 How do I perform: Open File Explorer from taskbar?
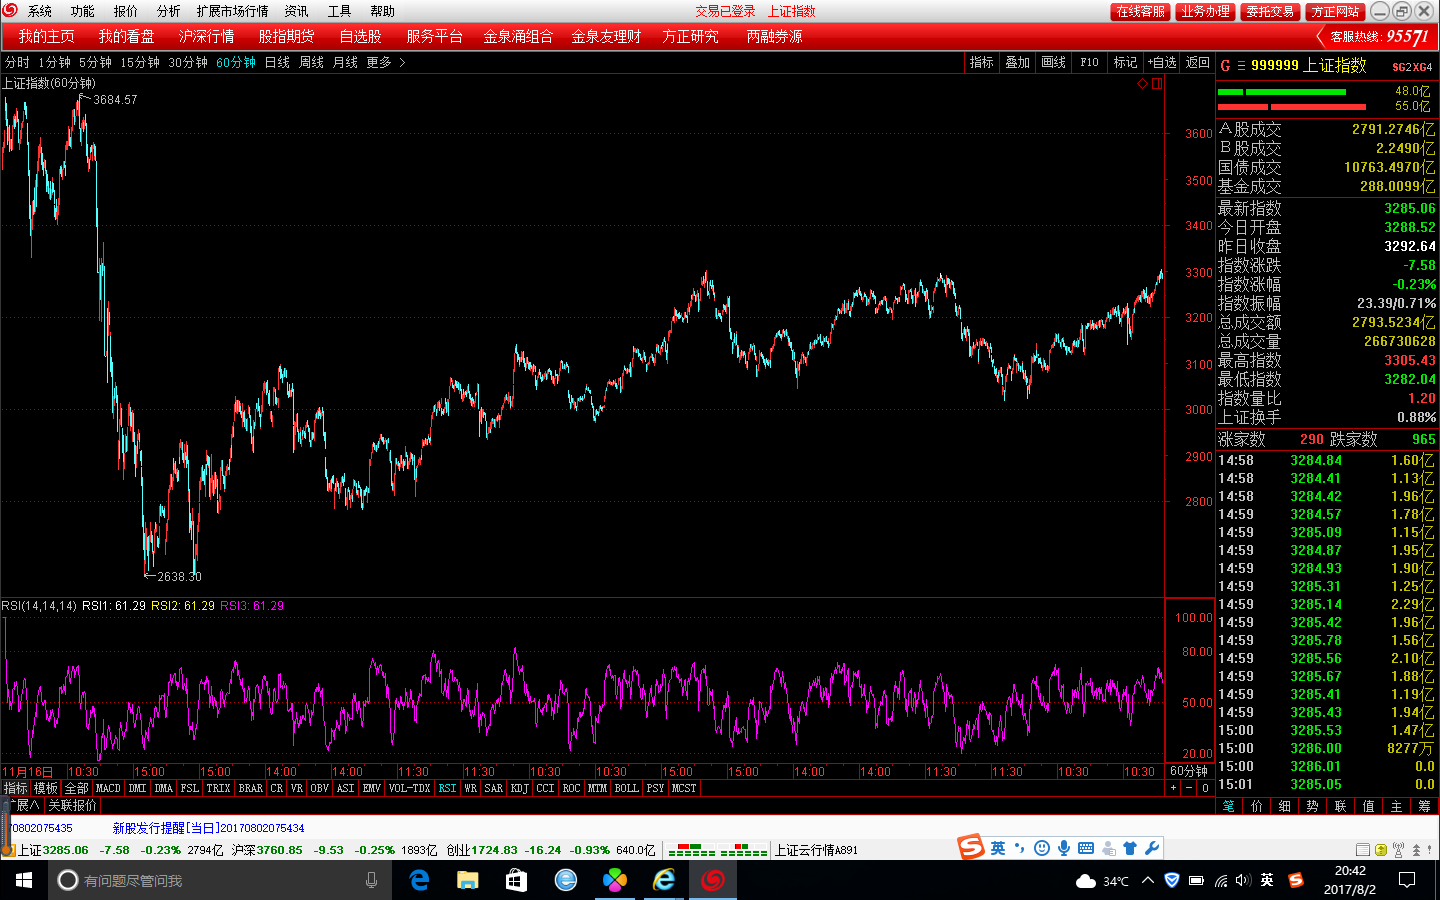pos(467,880)
